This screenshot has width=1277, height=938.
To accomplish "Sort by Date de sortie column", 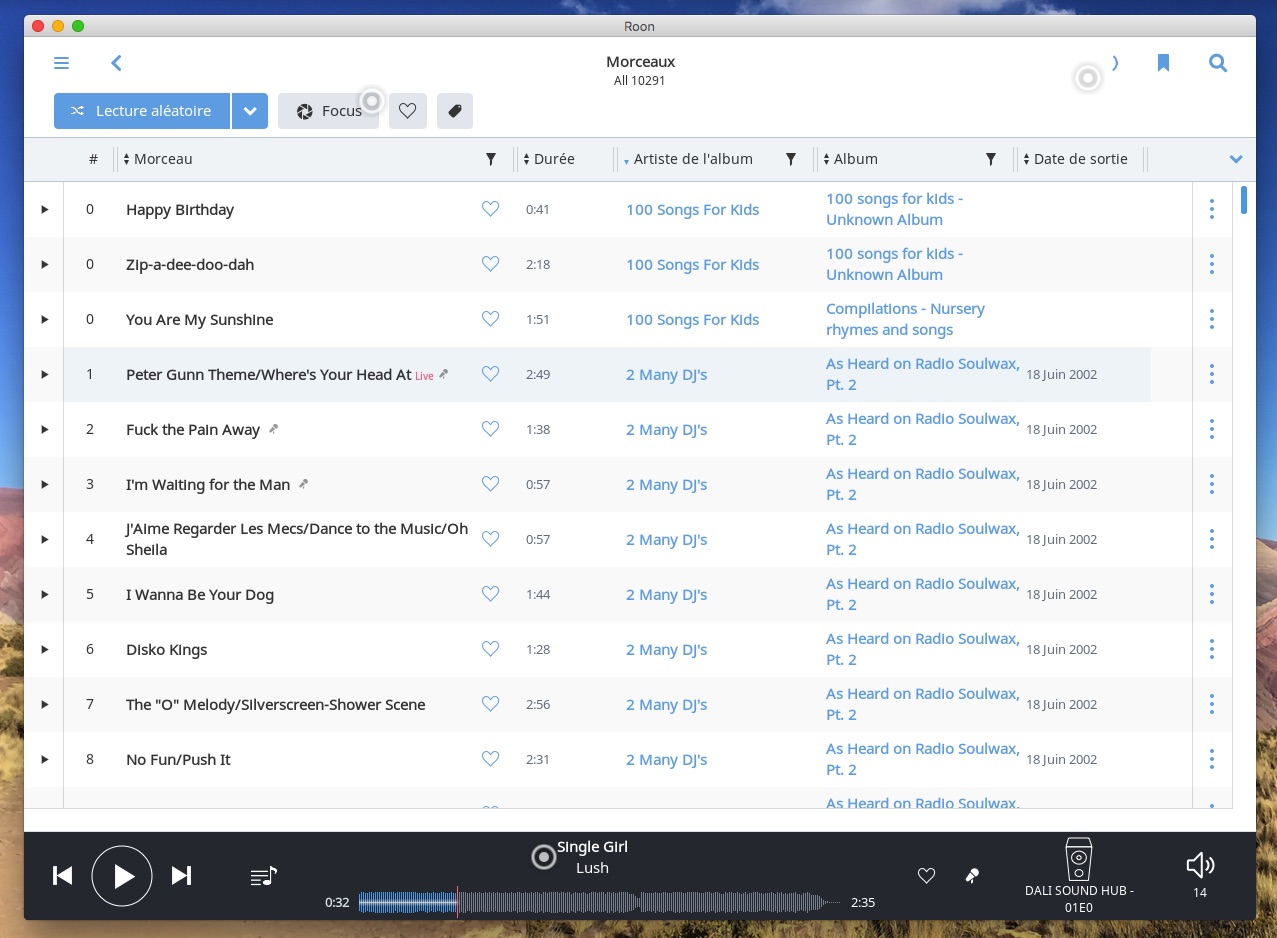I will (x=1075, y=159).
